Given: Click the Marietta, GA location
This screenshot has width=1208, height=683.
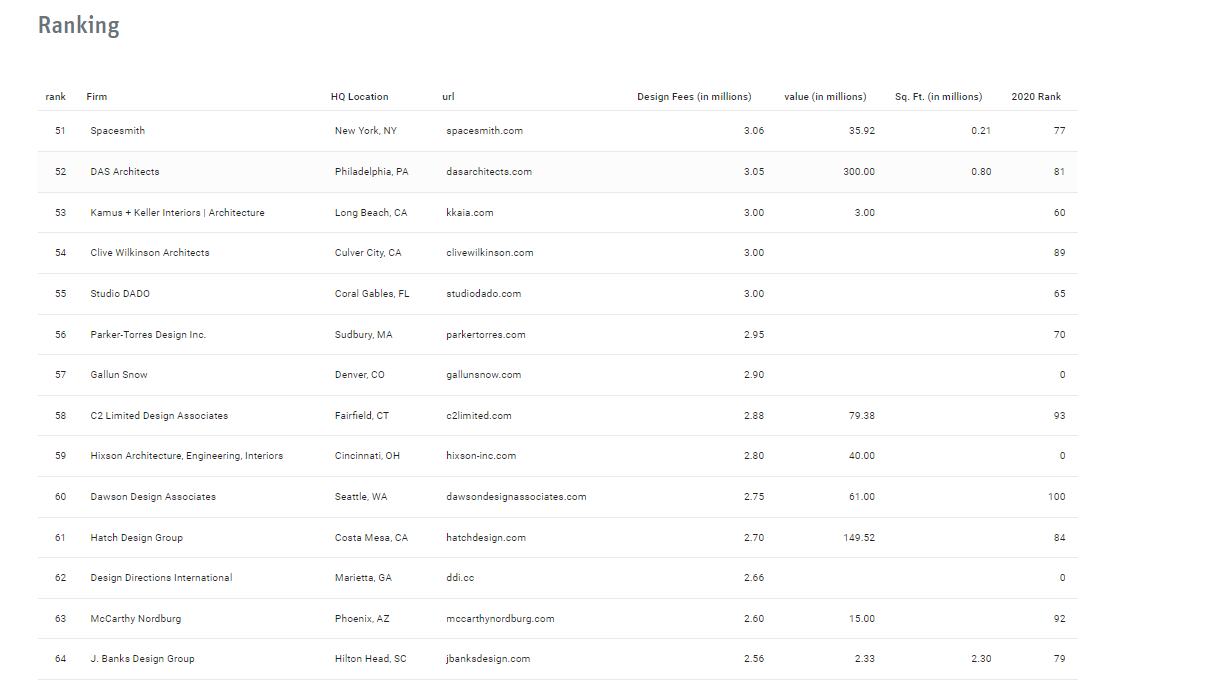Looking at the screenshot, I should (363, 578).
